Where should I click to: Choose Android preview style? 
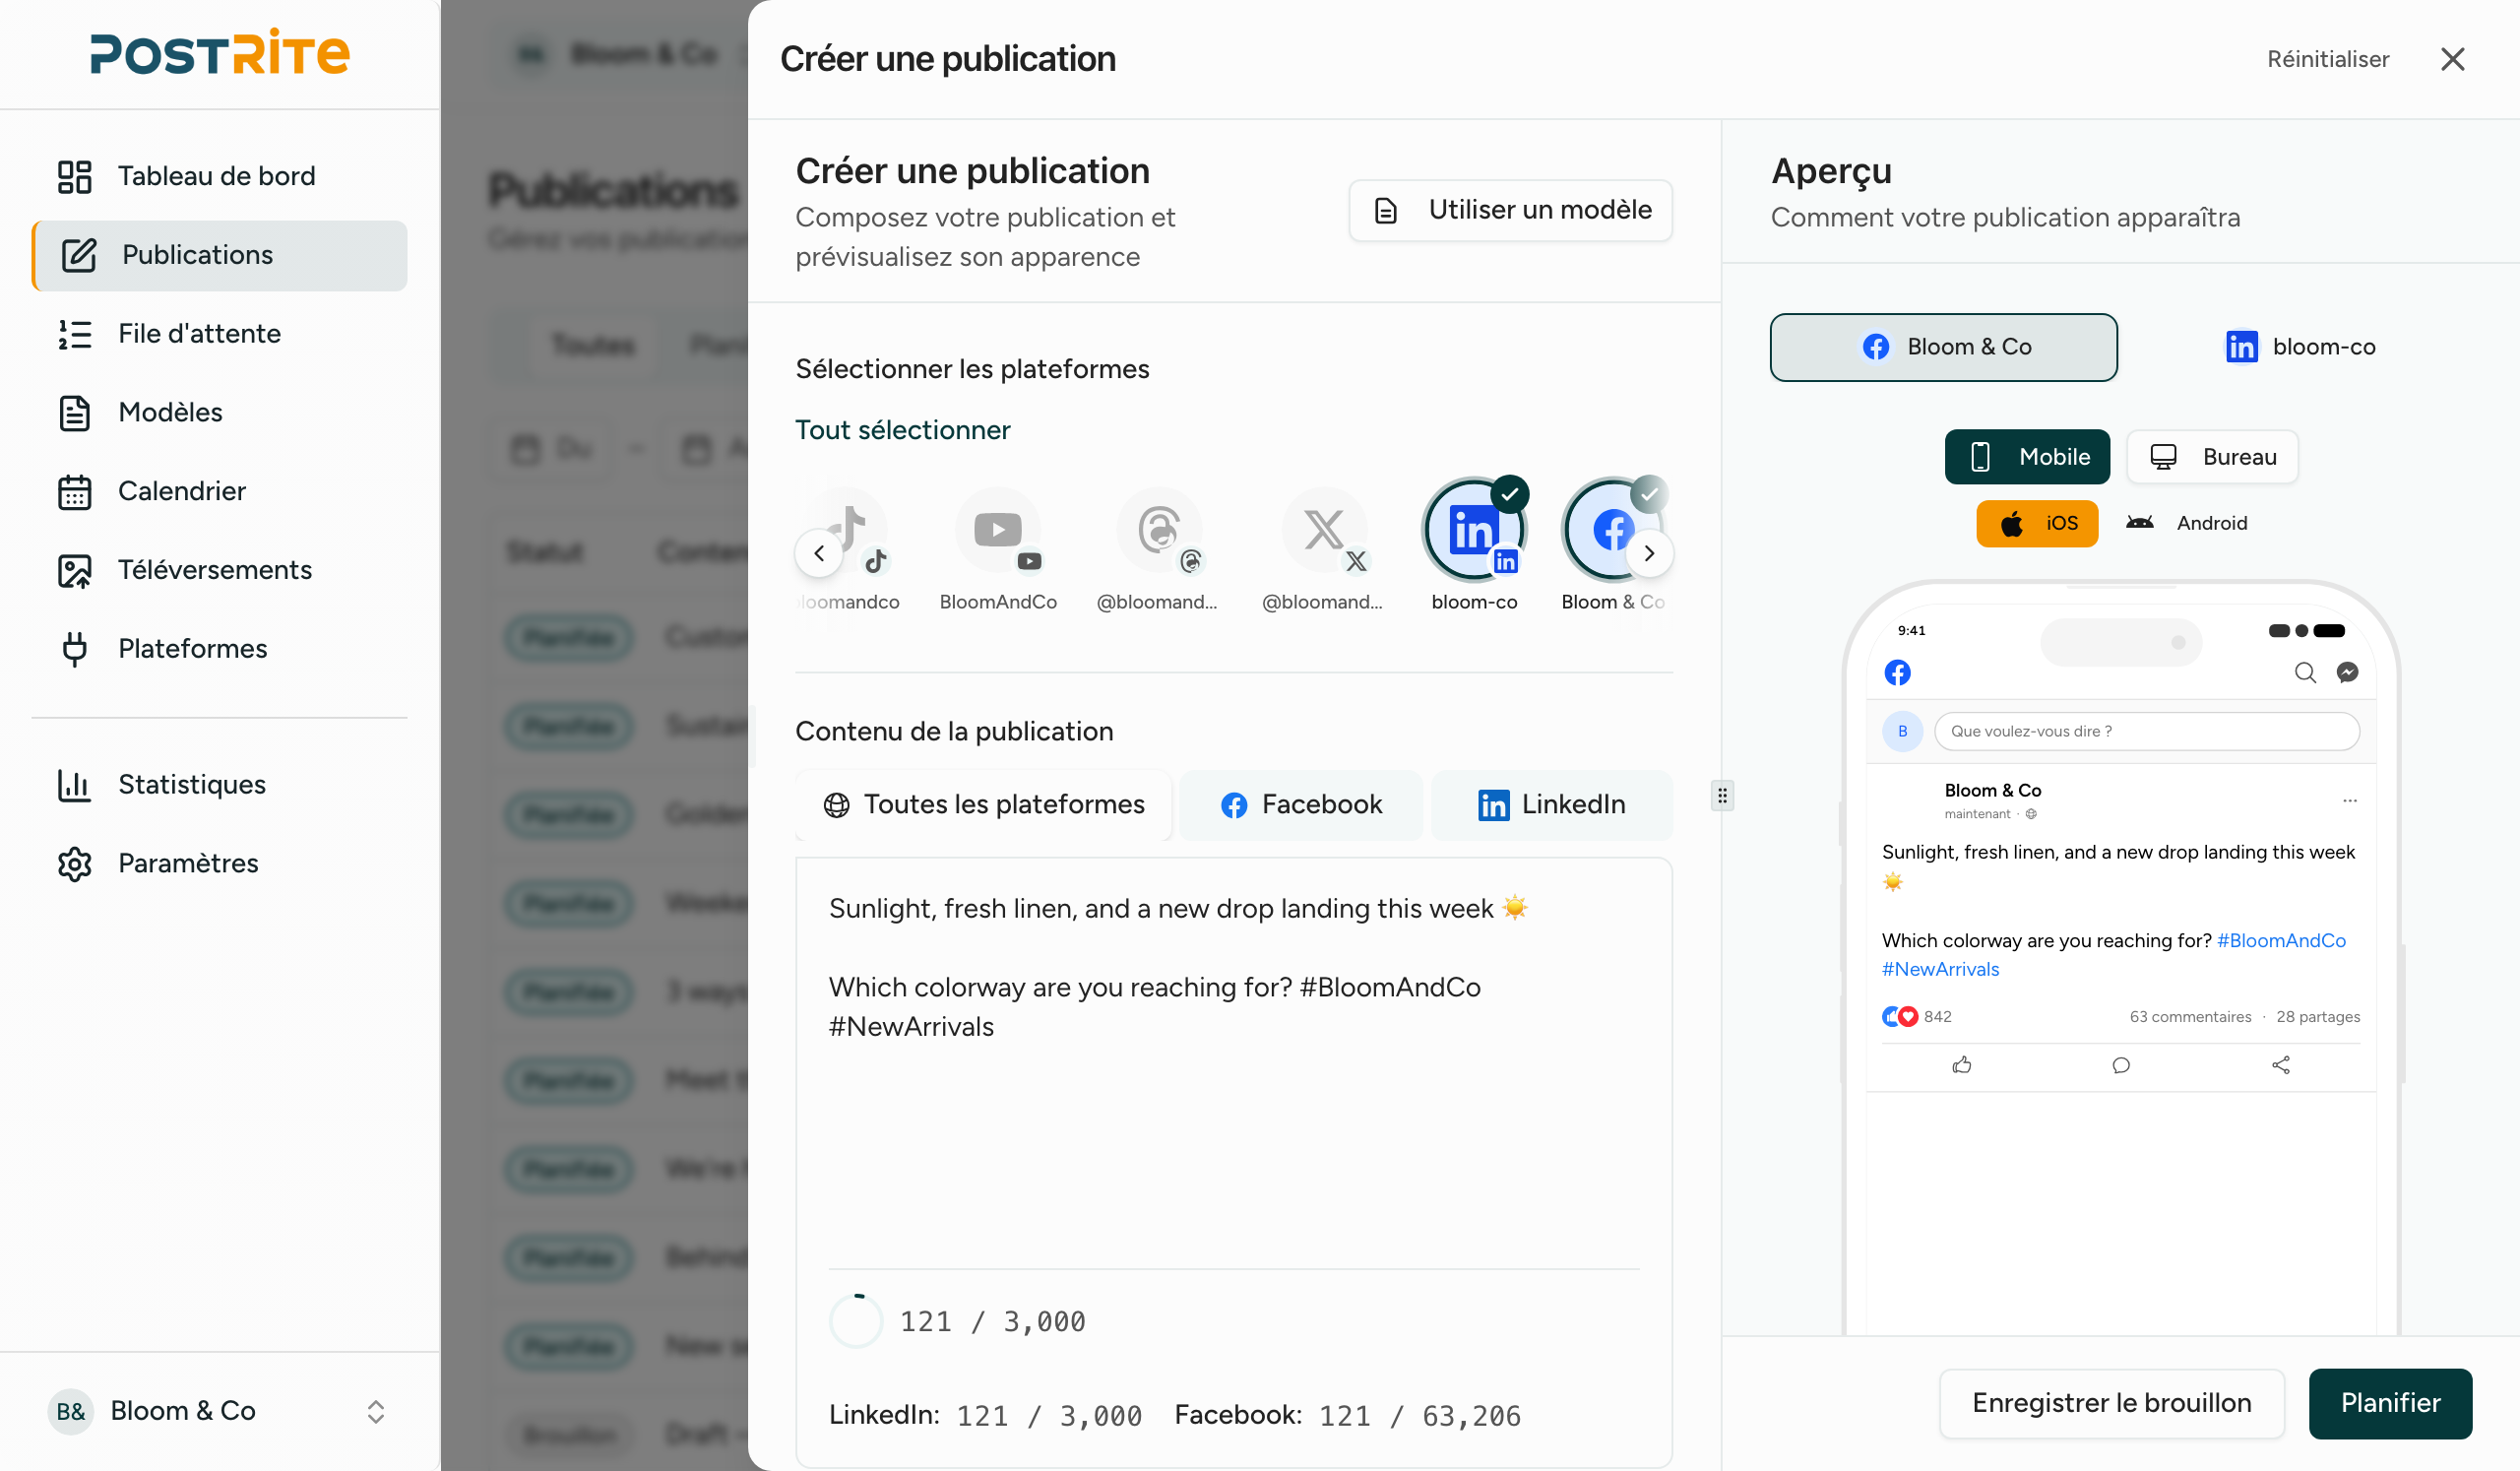coord(2187,523)
